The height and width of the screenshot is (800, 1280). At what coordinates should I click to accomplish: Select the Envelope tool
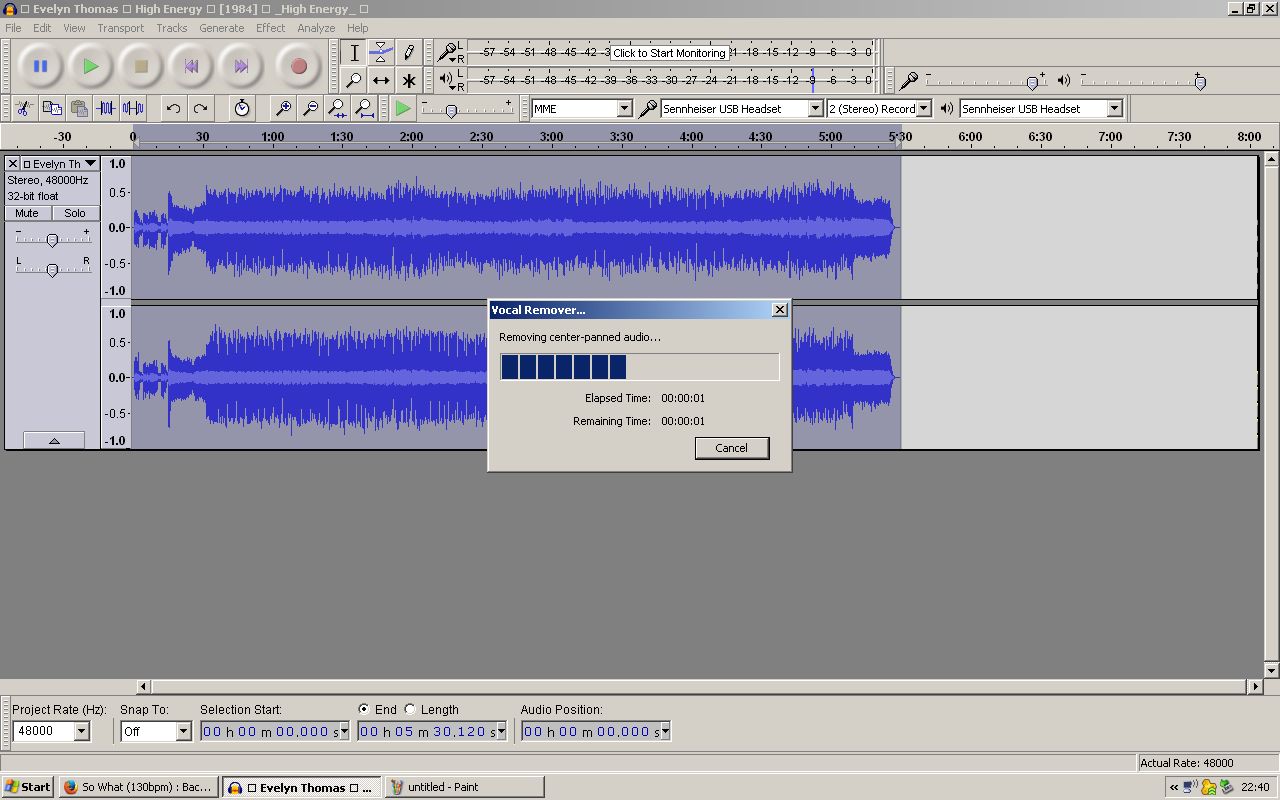381,52
